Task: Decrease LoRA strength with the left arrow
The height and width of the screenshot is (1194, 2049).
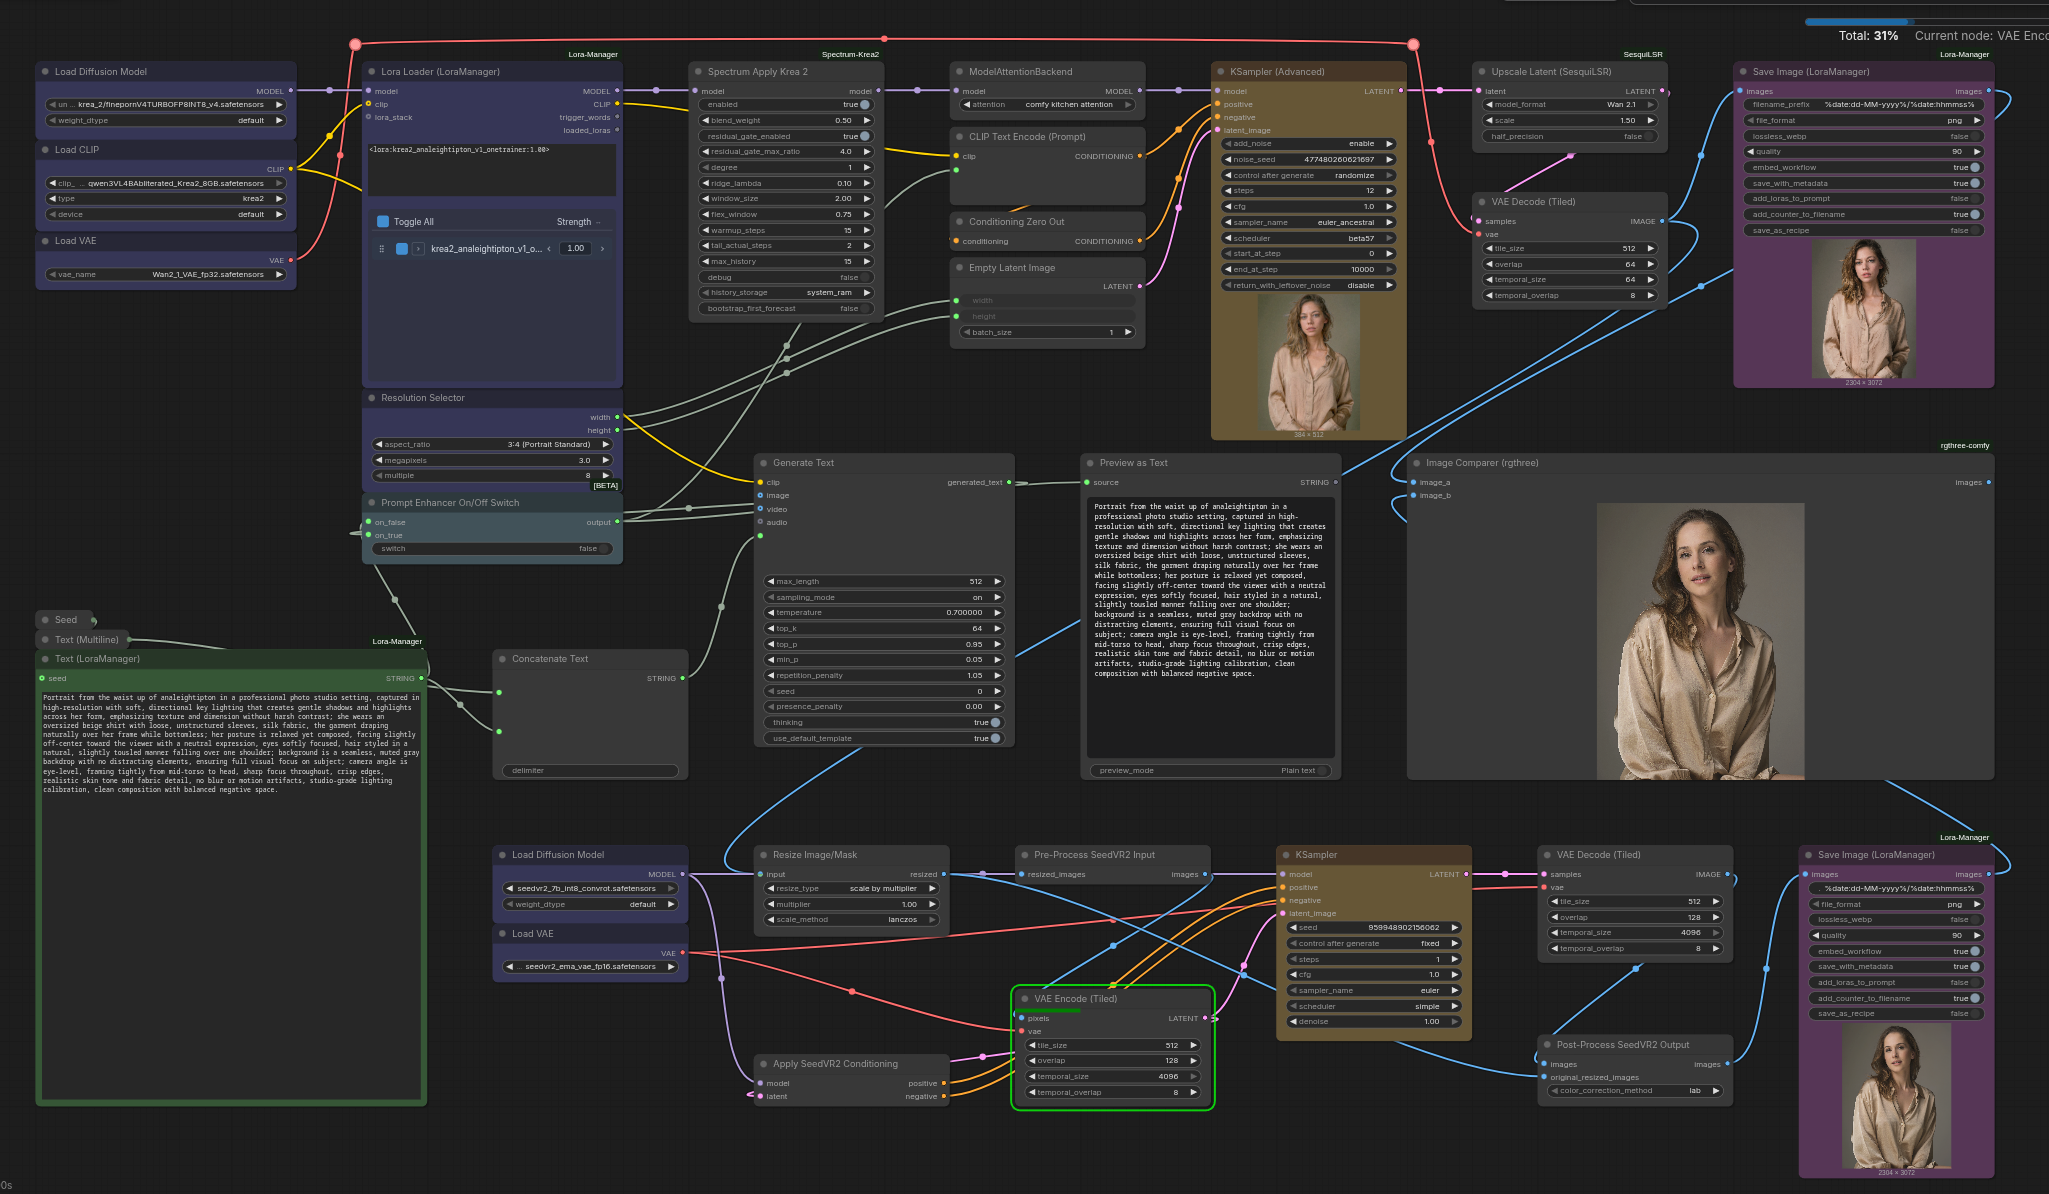Action: pyautogui.click(x=549, y=249)
